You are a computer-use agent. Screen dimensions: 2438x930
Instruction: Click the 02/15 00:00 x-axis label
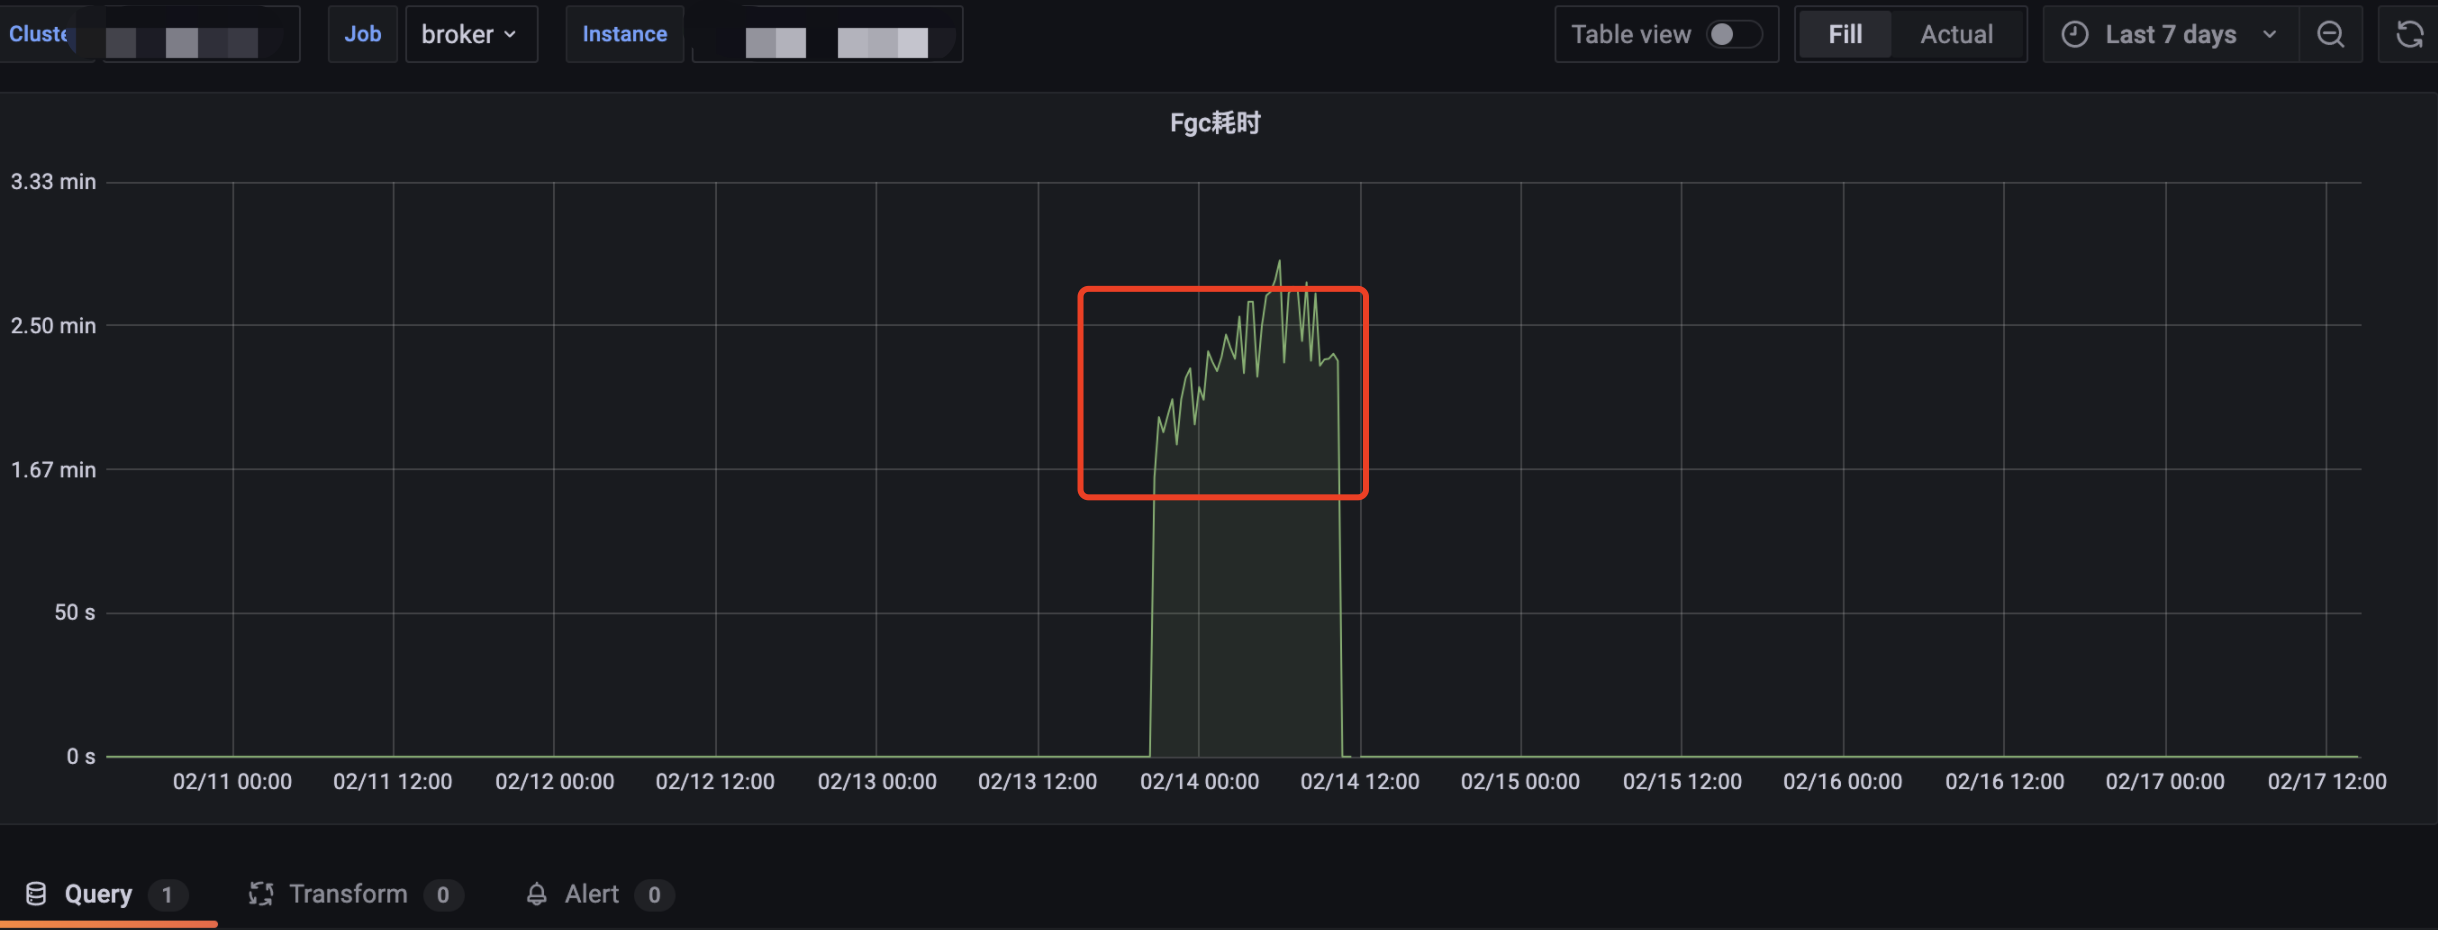click(x=1520, y=782)
